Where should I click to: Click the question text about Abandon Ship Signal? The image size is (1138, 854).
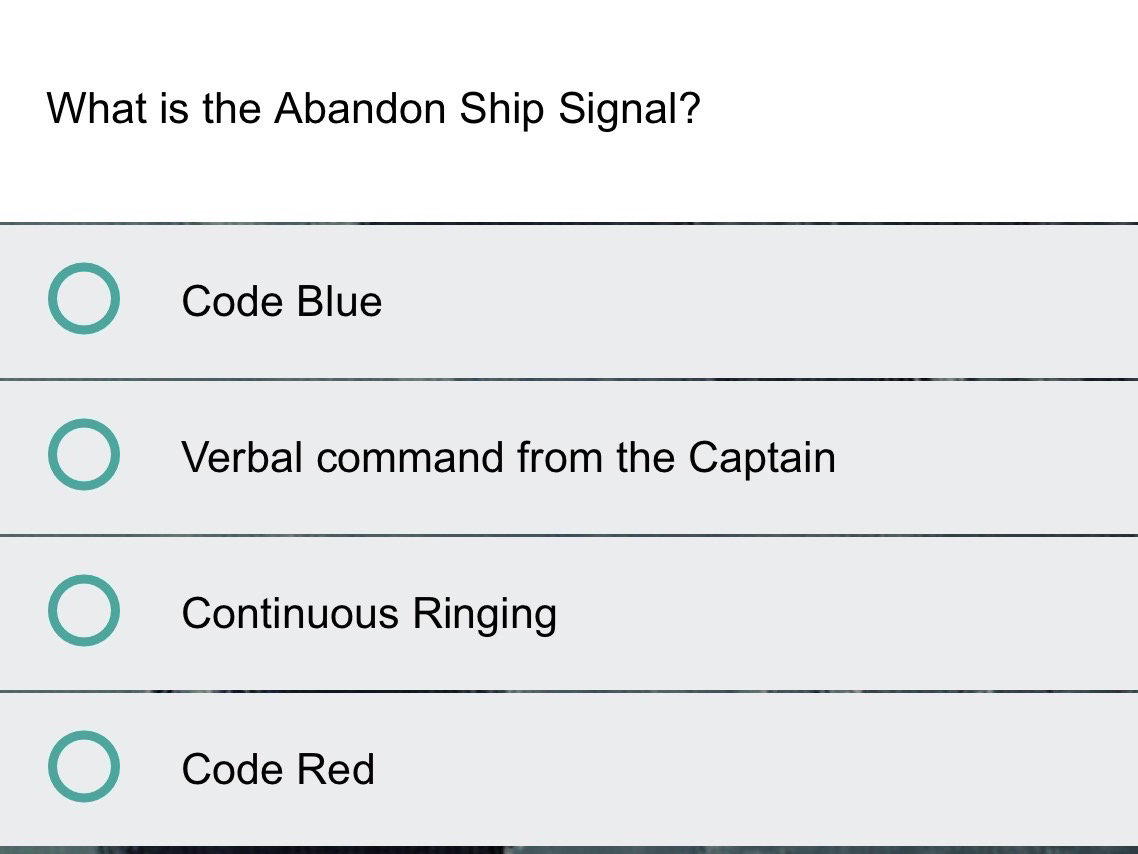point(374,109)
